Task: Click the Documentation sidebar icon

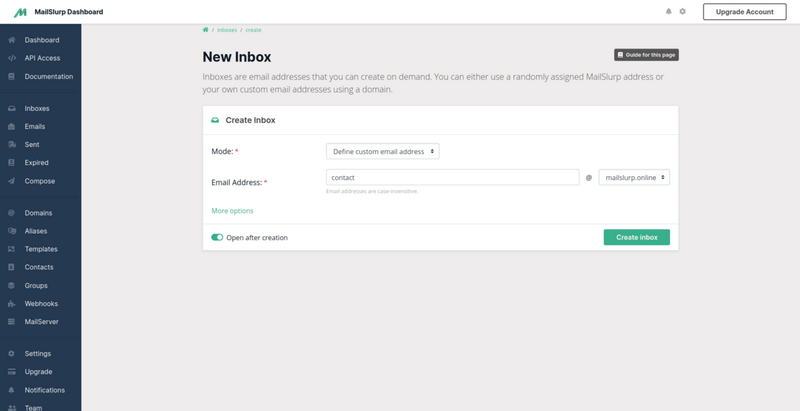Action: (12, 76)
